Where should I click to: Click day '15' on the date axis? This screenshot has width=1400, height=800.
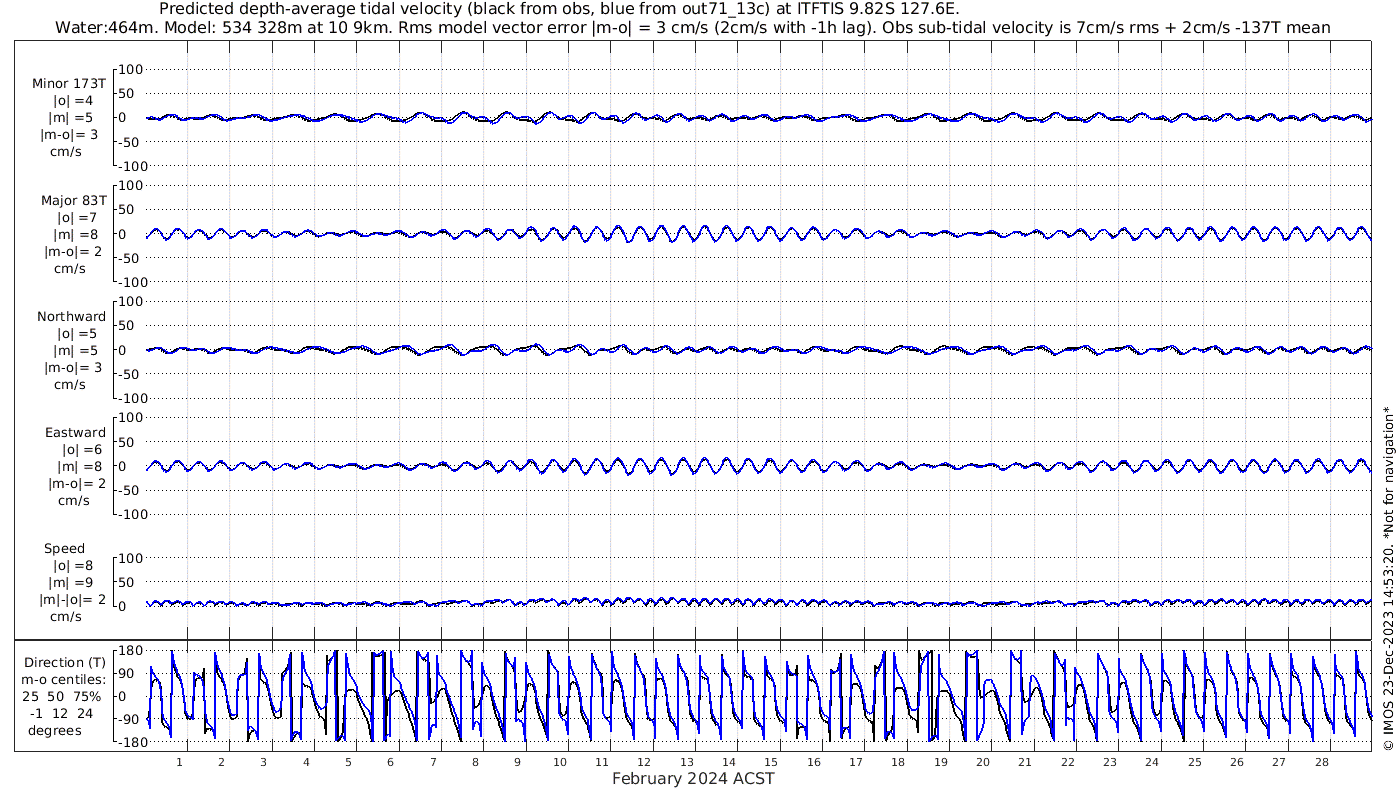[x=771, y=761]
